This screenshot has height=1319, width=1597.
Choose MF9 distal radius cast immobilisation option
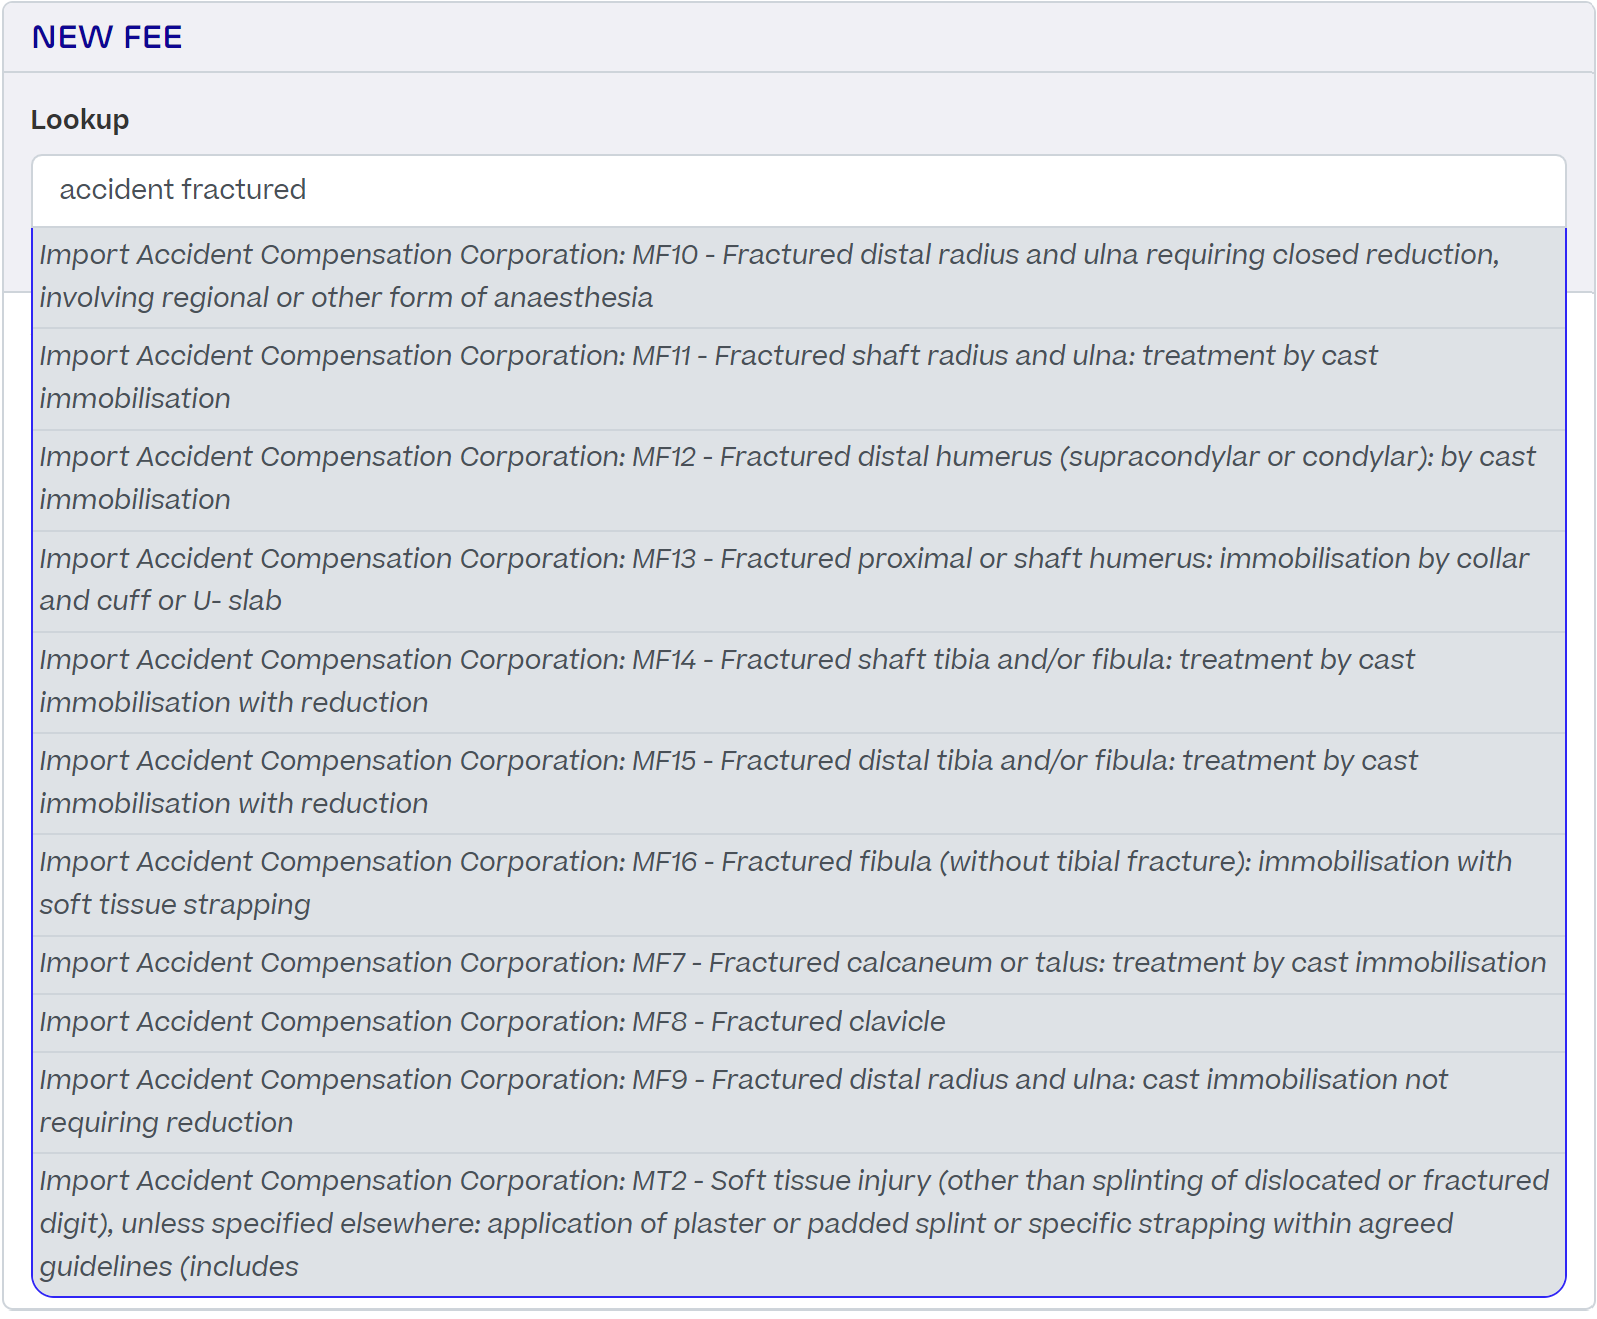tap(798, 1102)
